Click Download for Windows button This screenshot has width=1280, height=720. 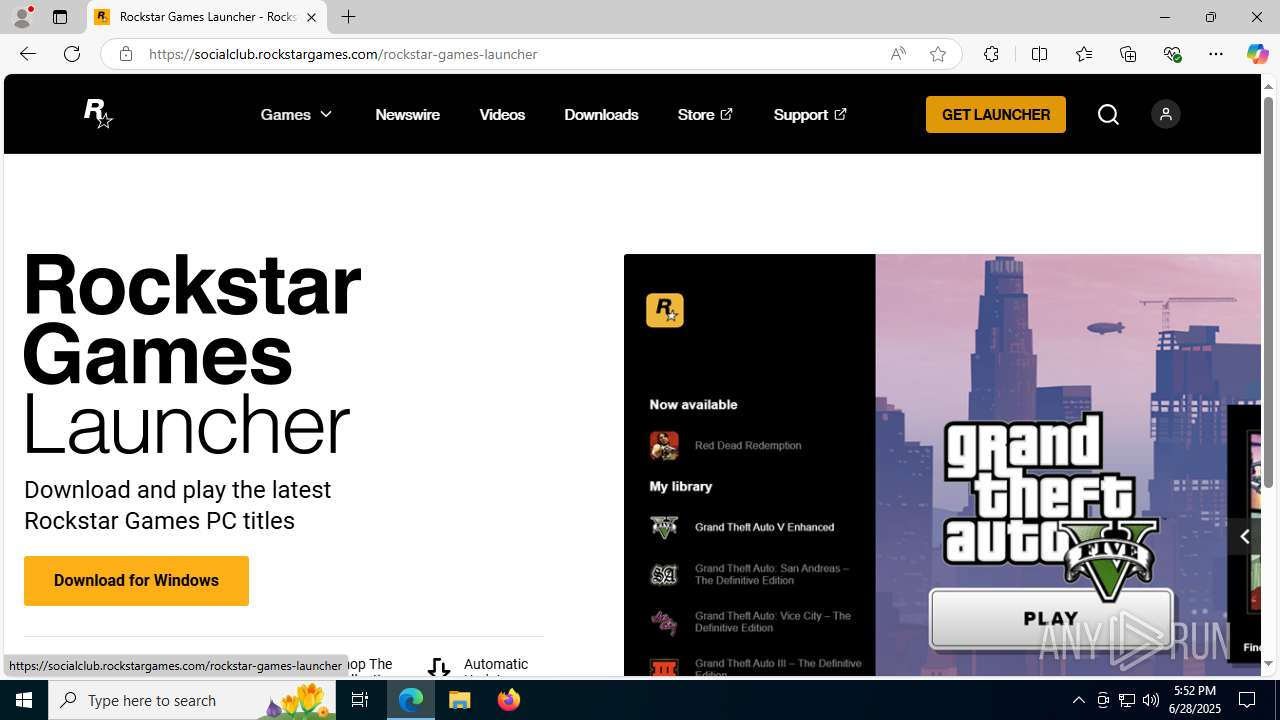point(136,580)
